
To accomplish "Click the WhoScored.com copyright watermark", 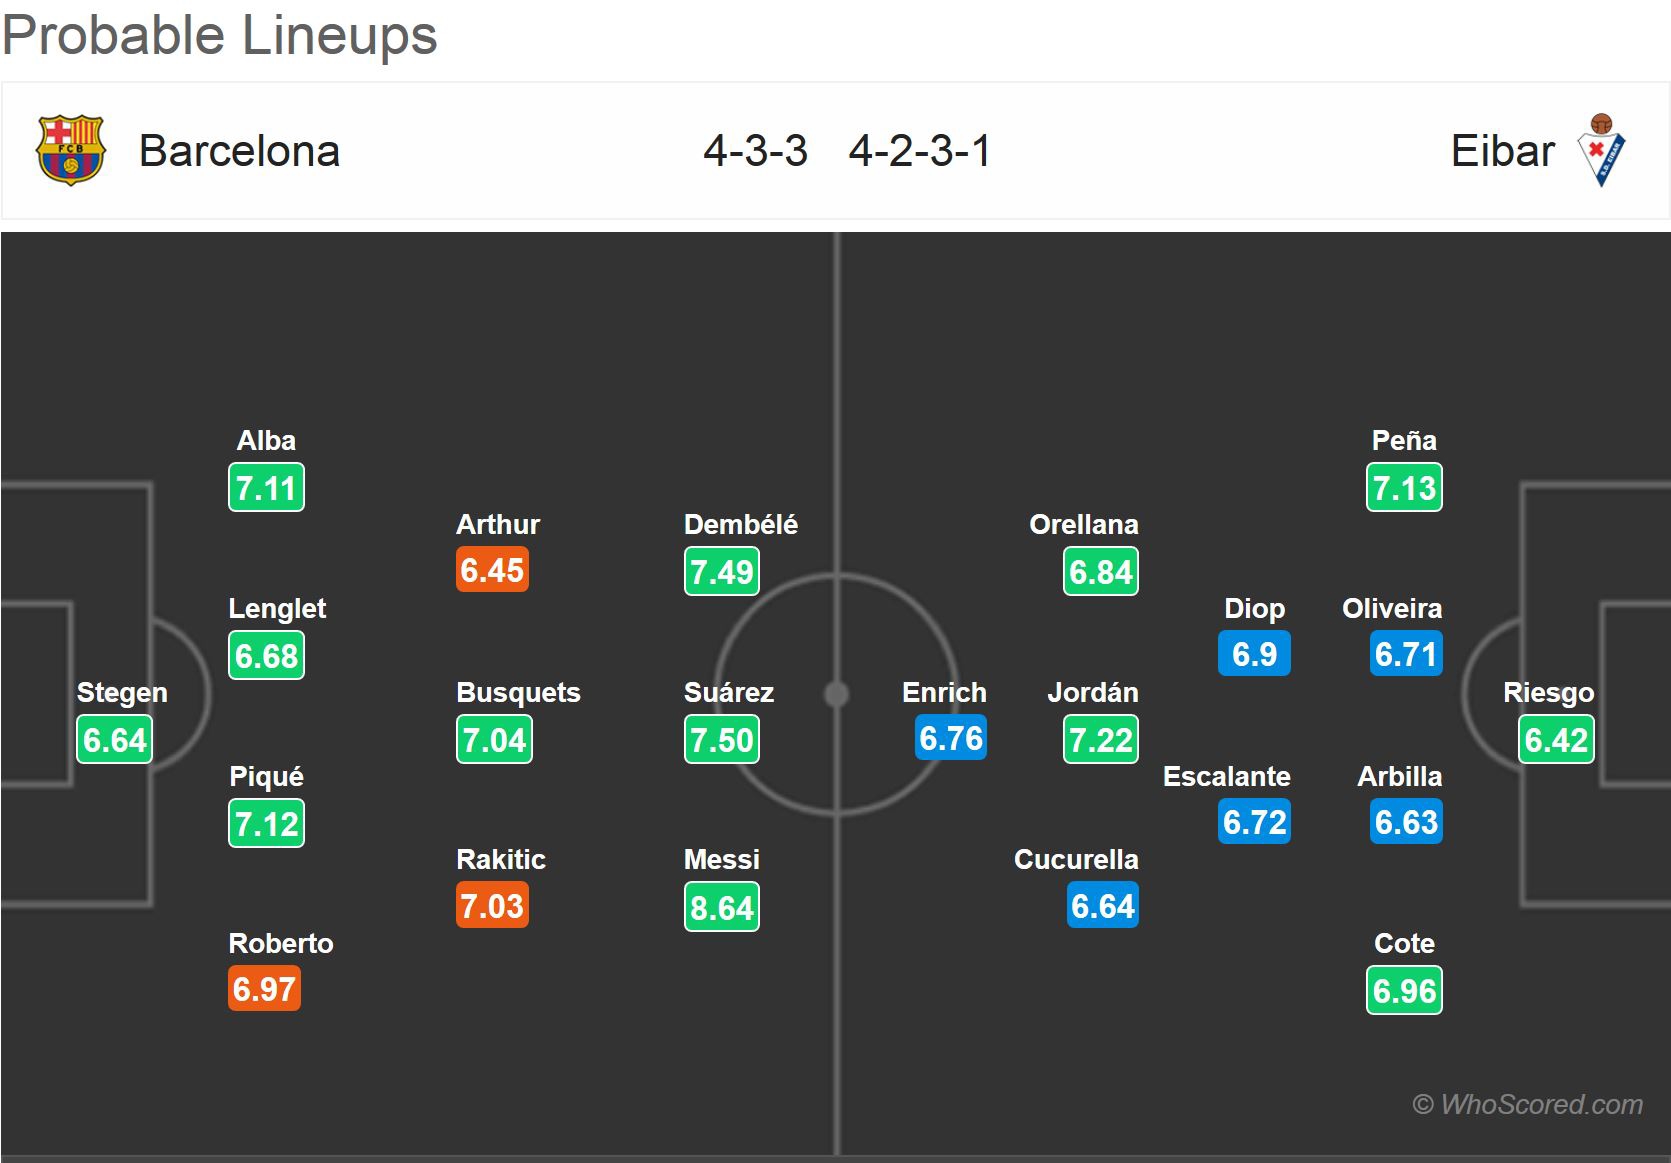I will (1527, 1104).
